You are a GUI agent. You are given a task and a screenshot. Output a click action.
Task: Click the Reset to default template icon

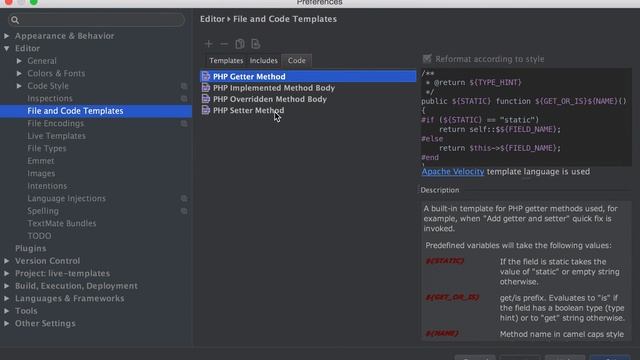coord(256,44)
